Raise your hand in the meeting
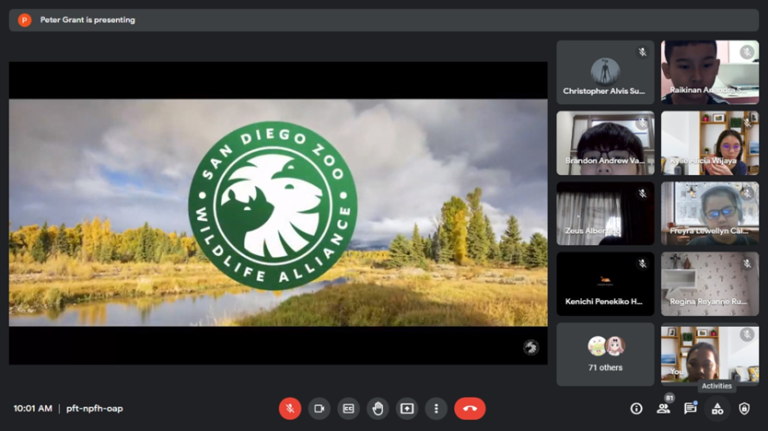This screenshot has width=768, height=431. pos(377,408)
